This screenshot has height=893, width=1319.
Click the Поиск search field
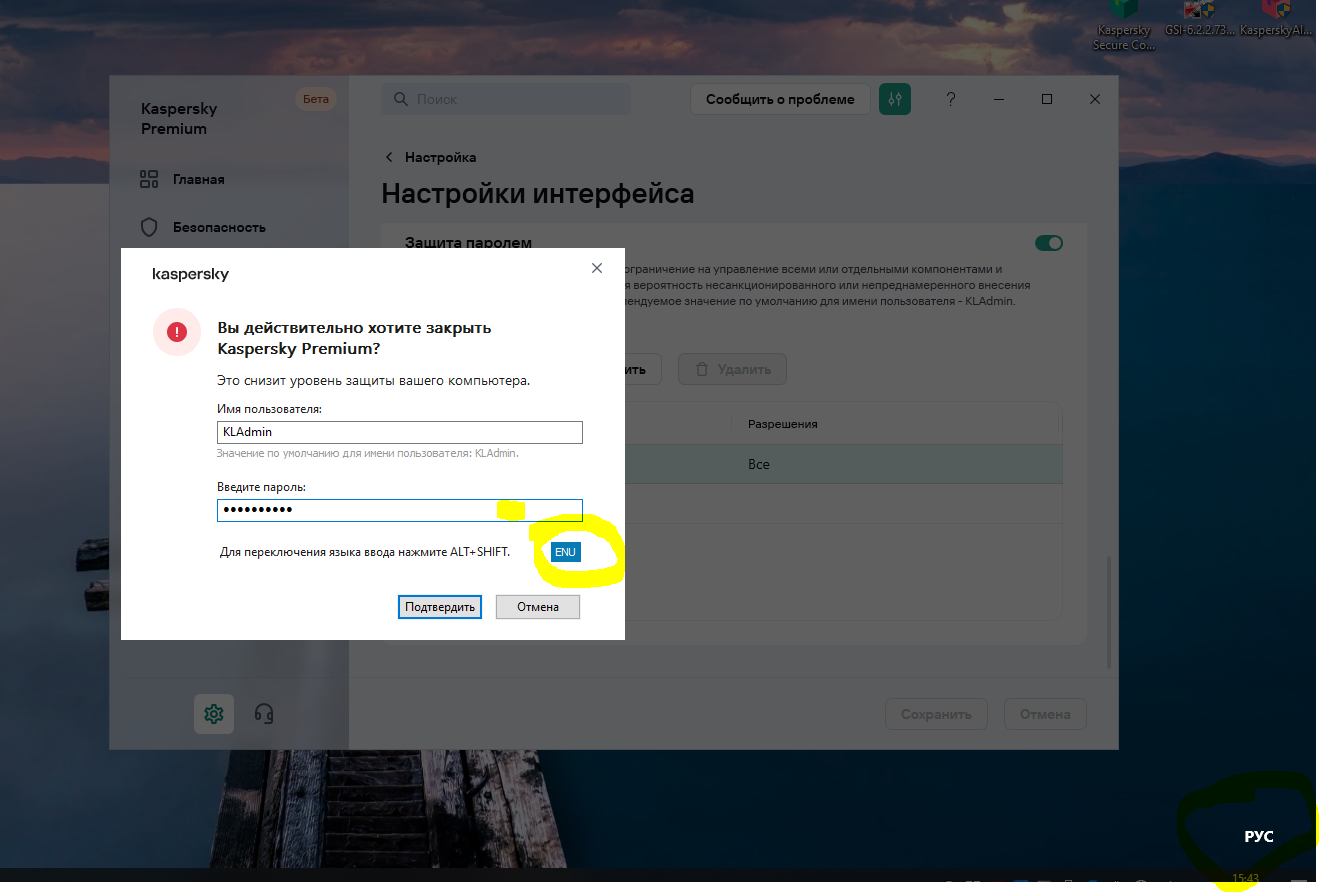click(506, 99)
